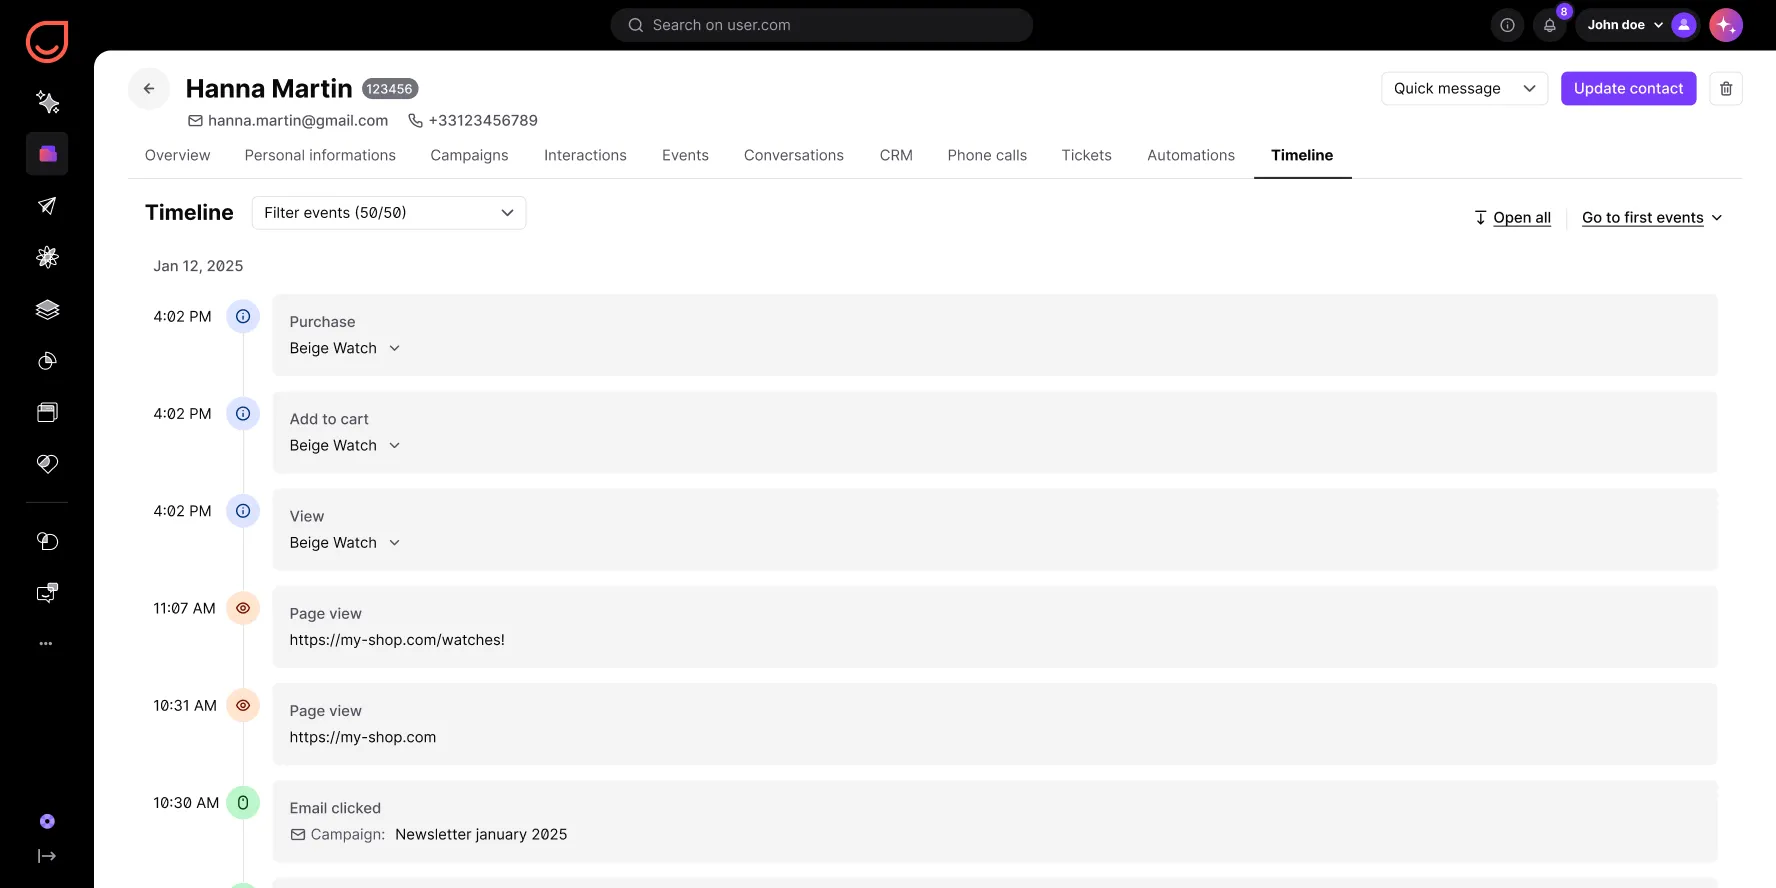Open the Filter events (50/50) dropdown
Viewport: 1776px width, 888px height.
pyautogui.click(x=389, y=213)
